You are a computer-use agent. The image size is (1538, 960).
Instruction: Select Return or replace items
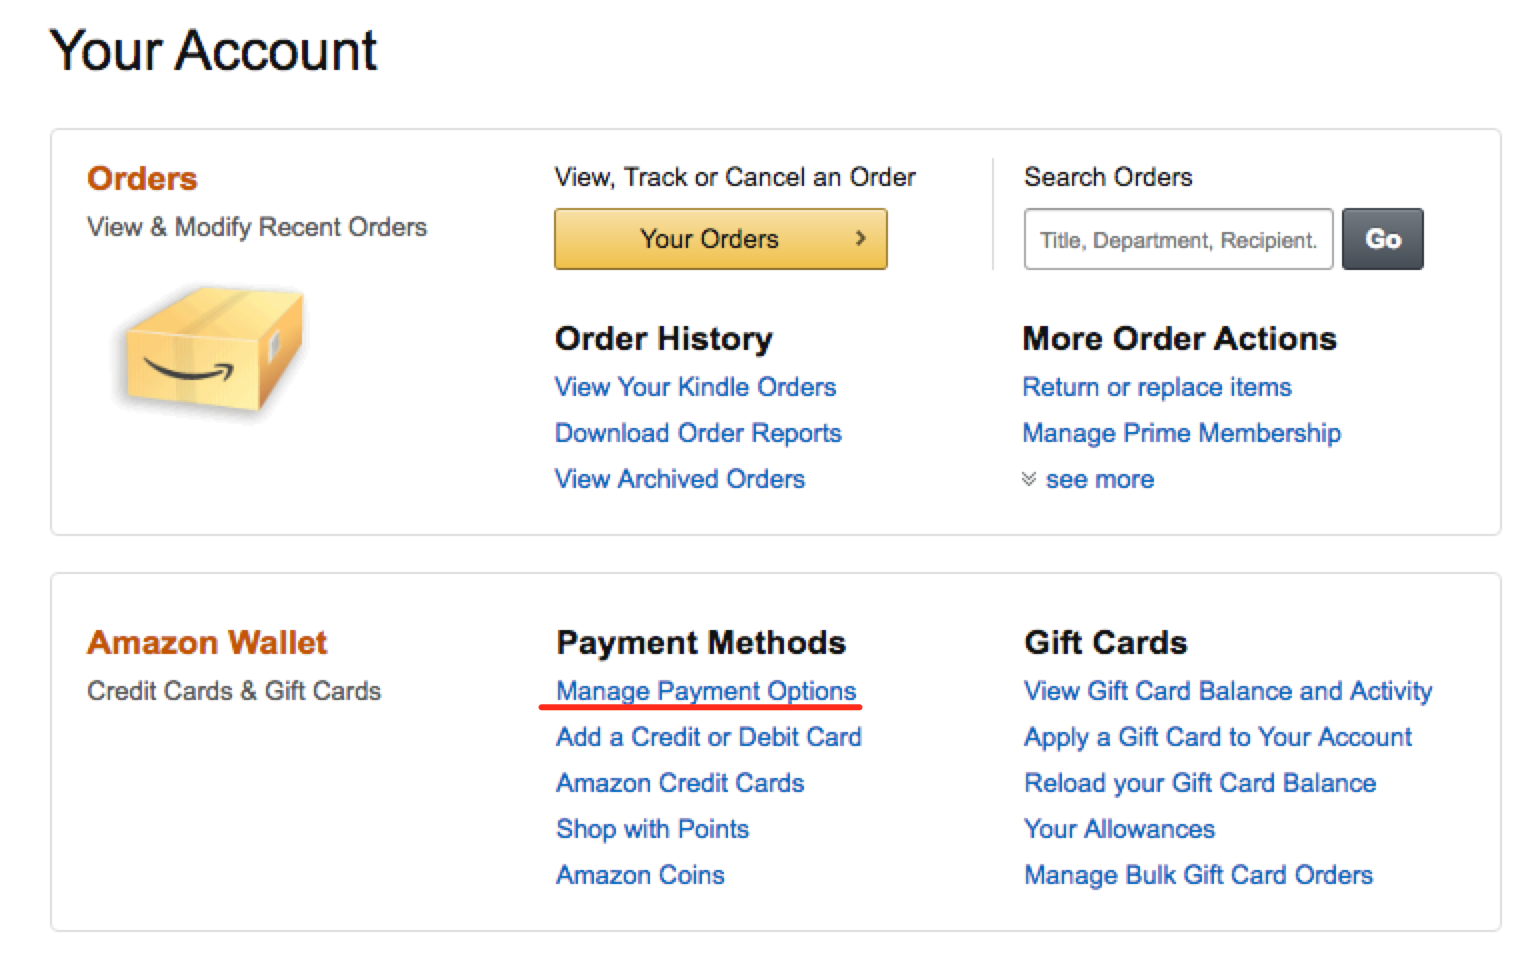click(1157, 387)
